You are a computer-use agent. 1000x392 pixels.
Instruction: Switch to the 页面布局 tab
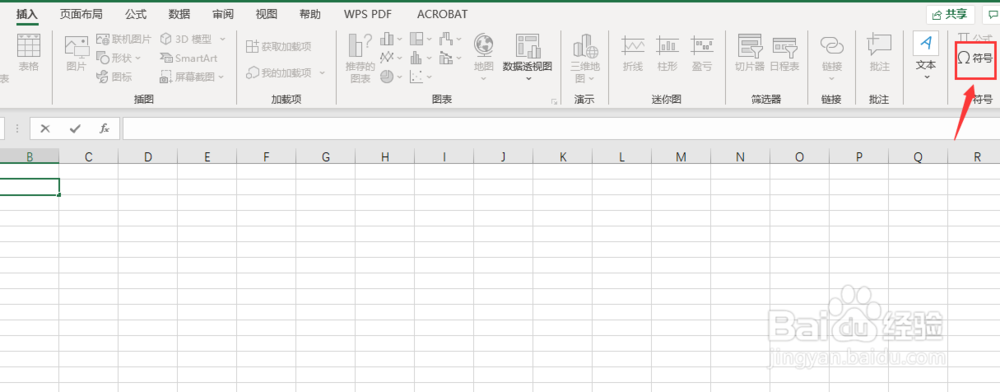(81, 14)
